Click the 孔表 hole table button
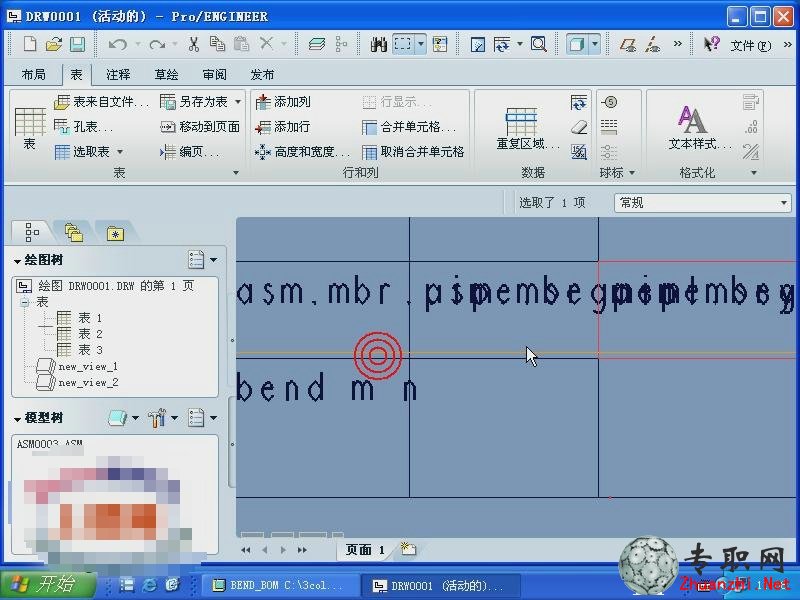 coord(83,127)
